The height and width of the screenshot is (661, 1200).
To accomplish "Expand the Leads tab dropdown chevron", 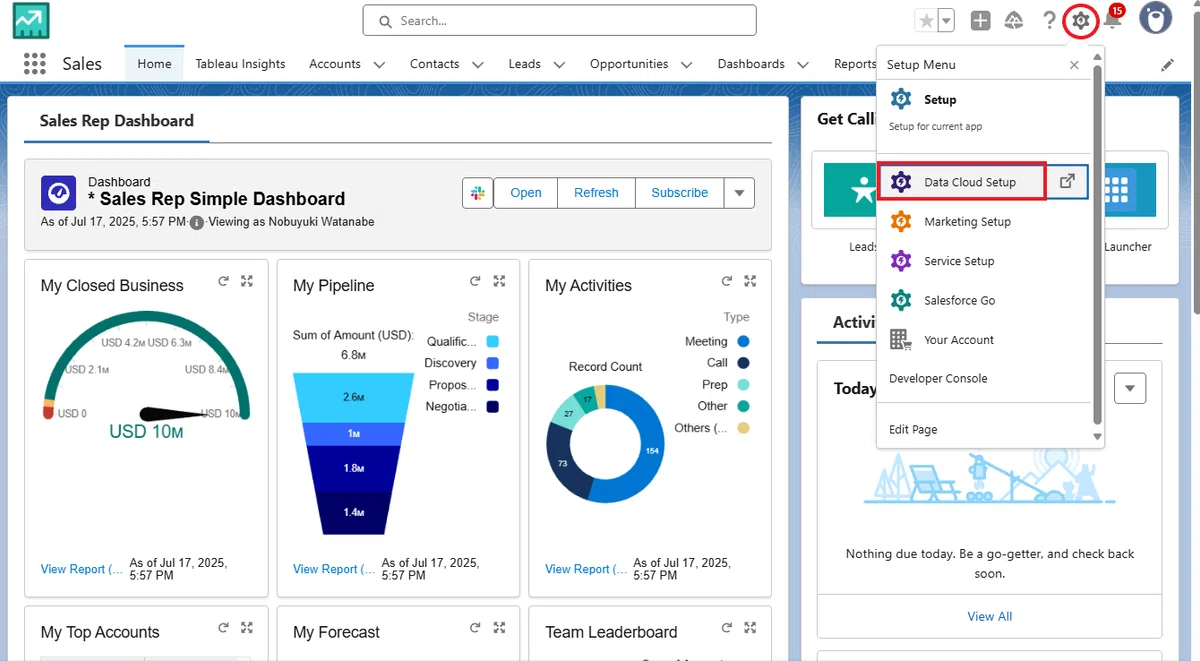I will pyautogui.click(x=559, y=65).
